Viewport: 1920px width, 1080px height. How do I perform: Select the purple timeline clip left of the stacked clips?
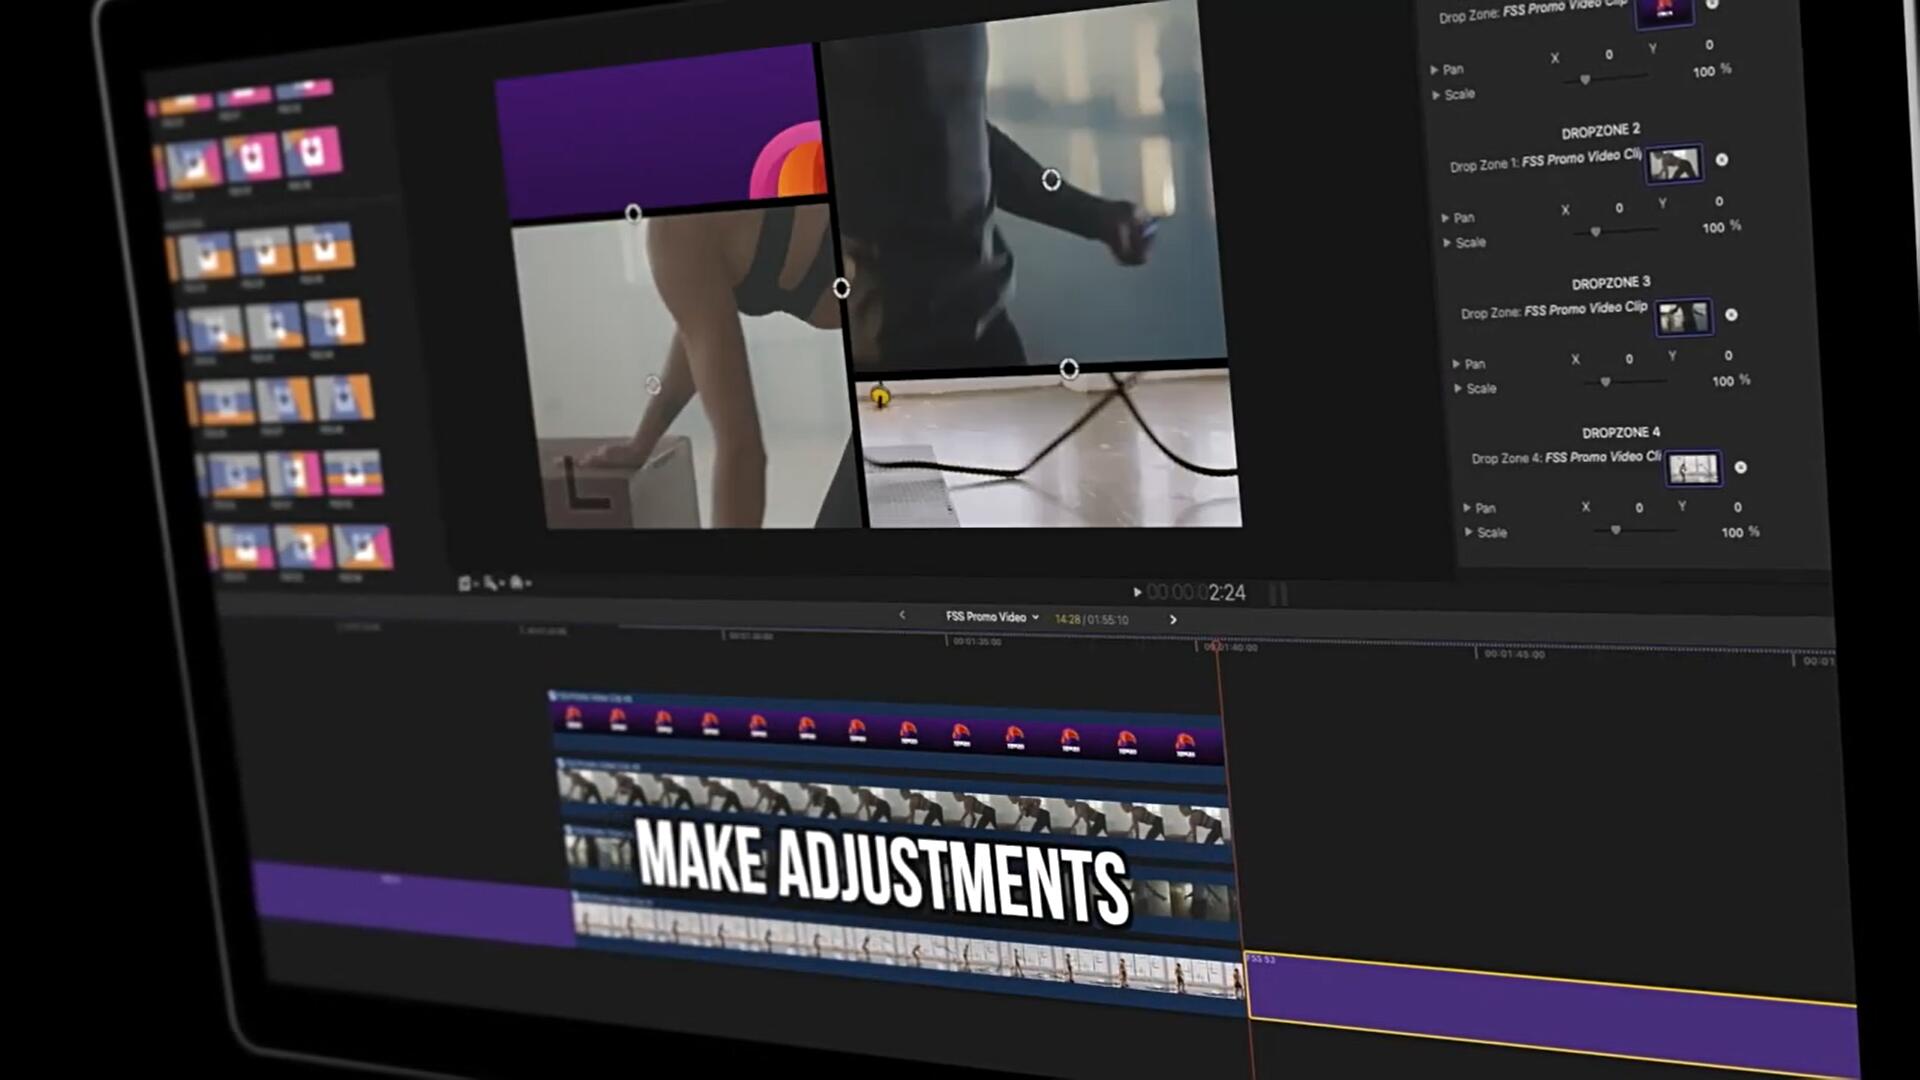pyautogui.click(x=412, y=902)
